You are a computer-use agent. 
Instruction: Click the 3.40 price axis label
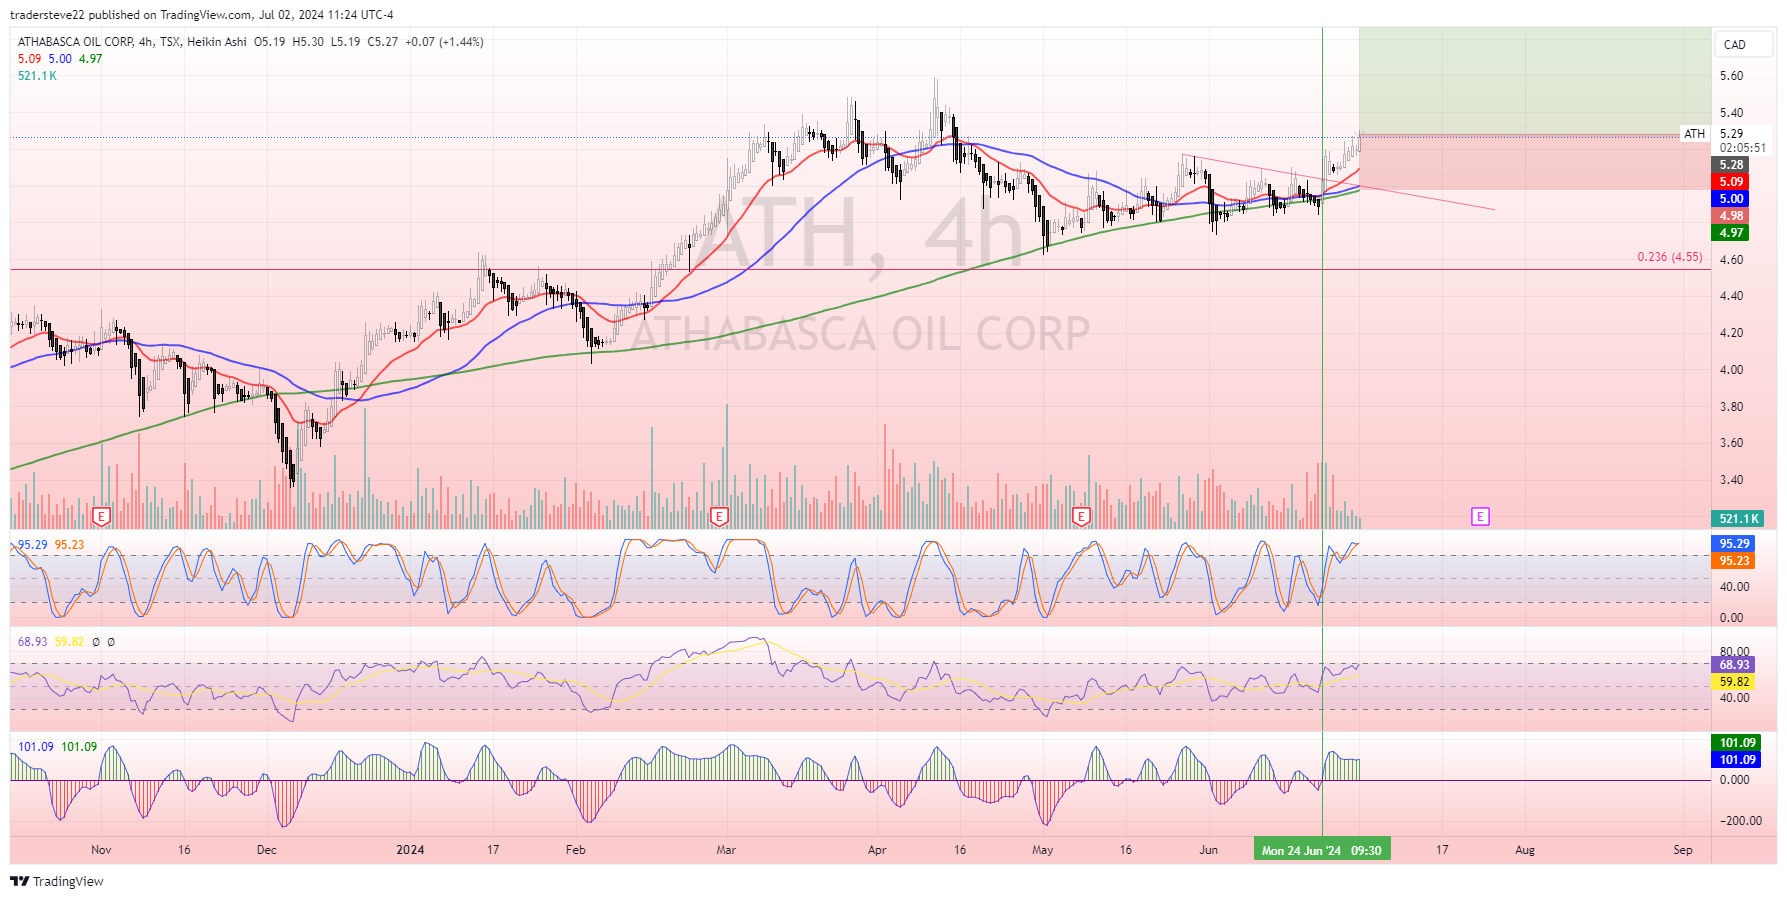coord(1731,480)
